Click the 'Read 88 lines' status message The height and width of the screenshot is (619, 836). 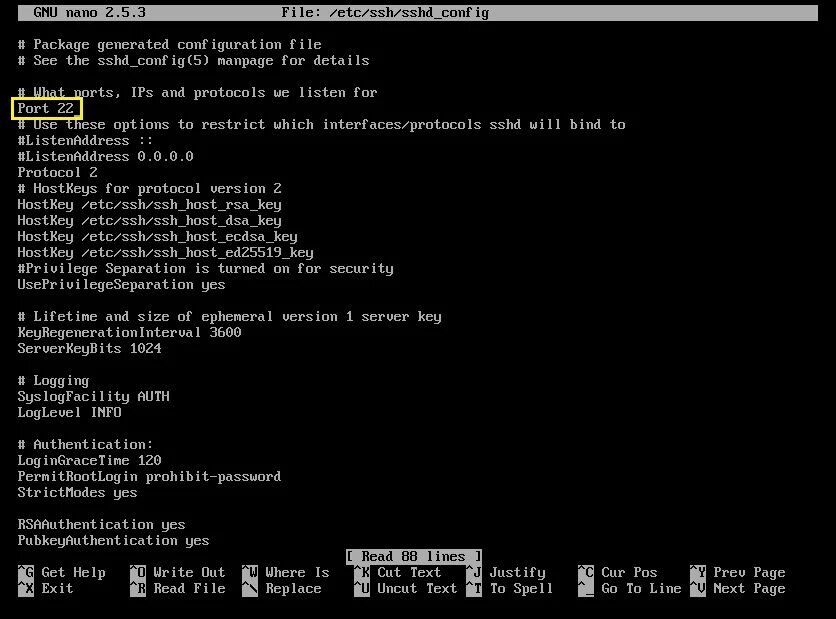[x=414, y=557]
